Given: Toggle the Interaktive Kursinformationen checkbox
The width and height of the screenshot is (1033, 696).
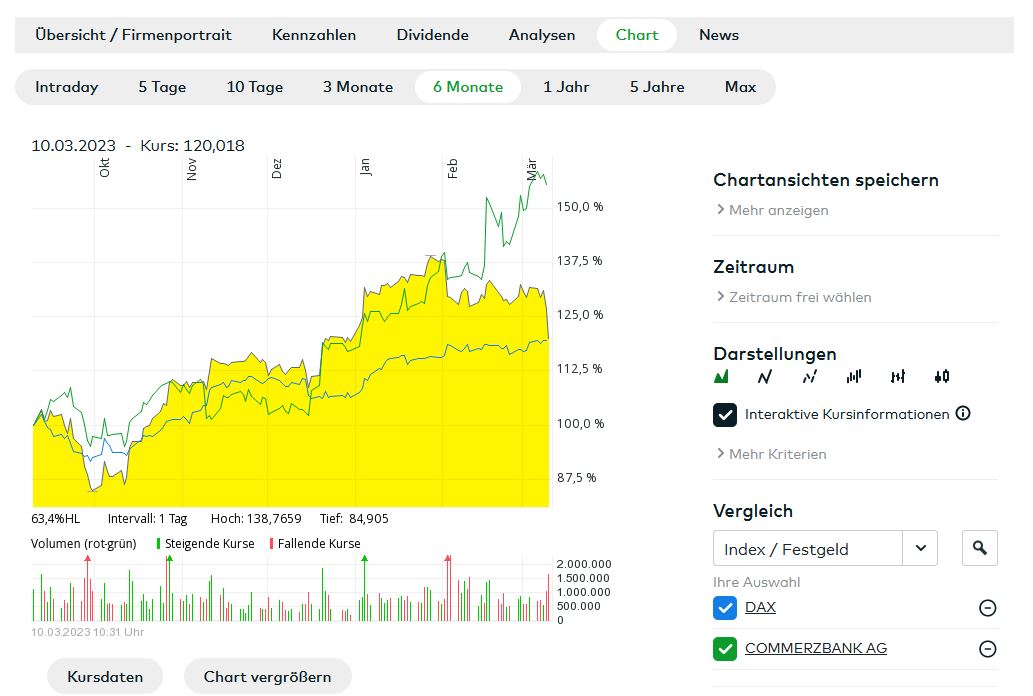Looking at the screenshot, I should 725,414.
